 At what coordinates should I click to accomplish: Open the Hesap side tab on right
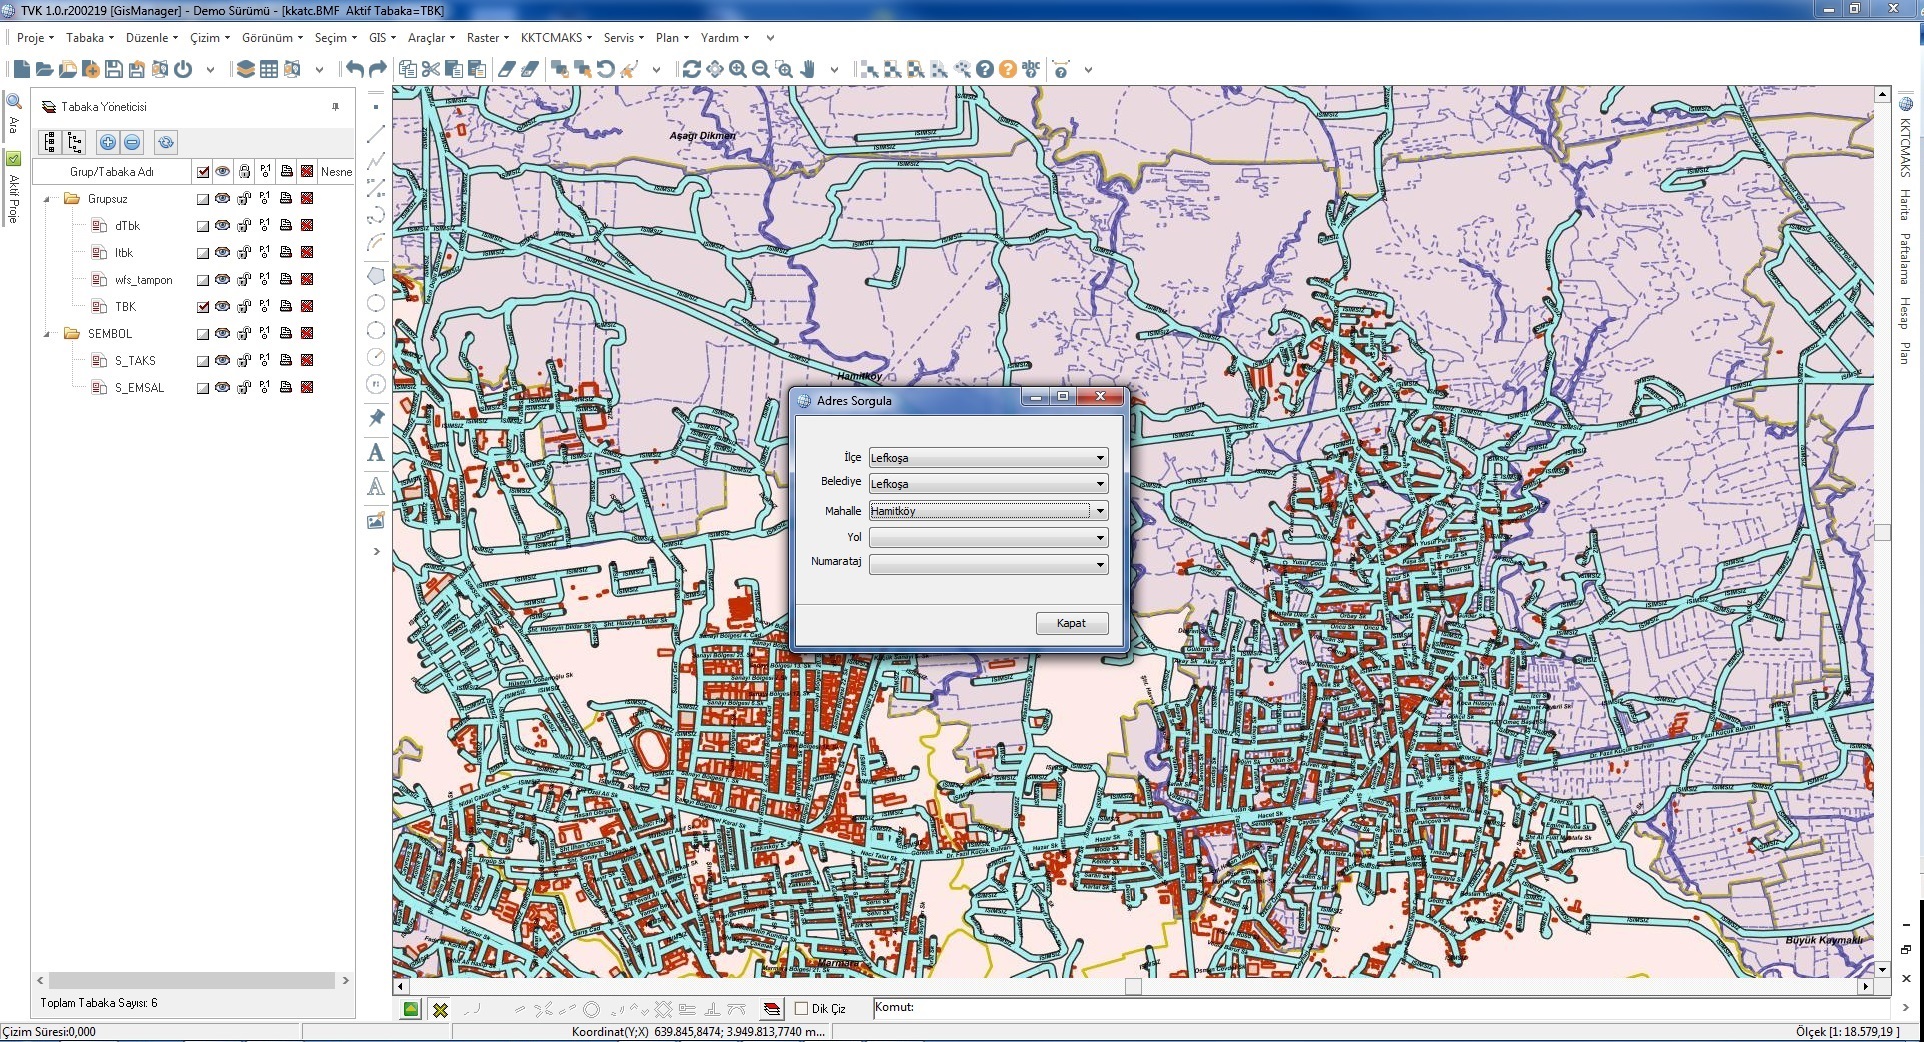tap(1905, 313)
